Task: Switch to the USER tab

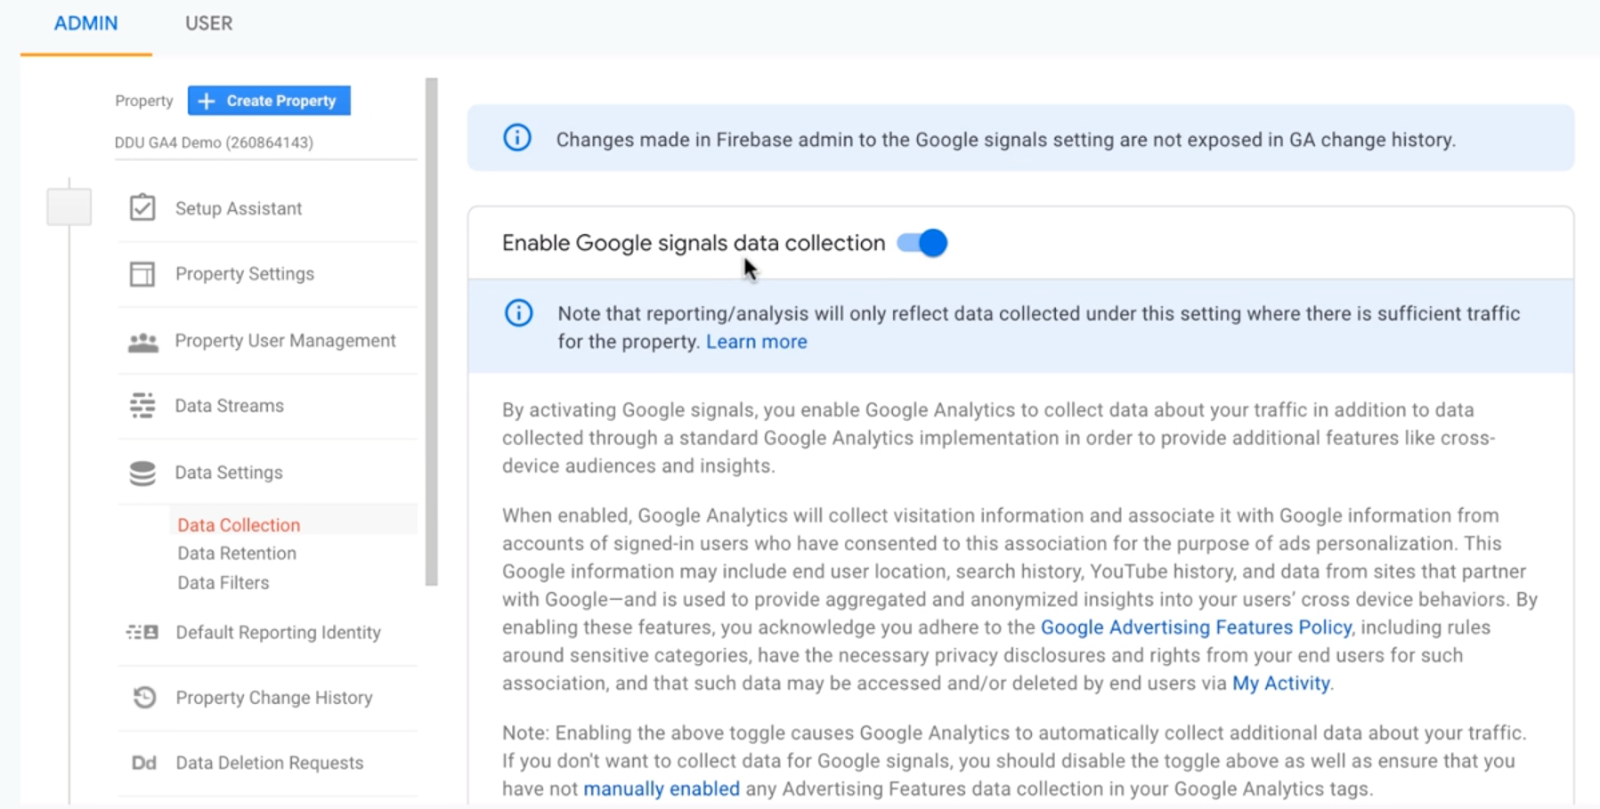Action: 209,23
